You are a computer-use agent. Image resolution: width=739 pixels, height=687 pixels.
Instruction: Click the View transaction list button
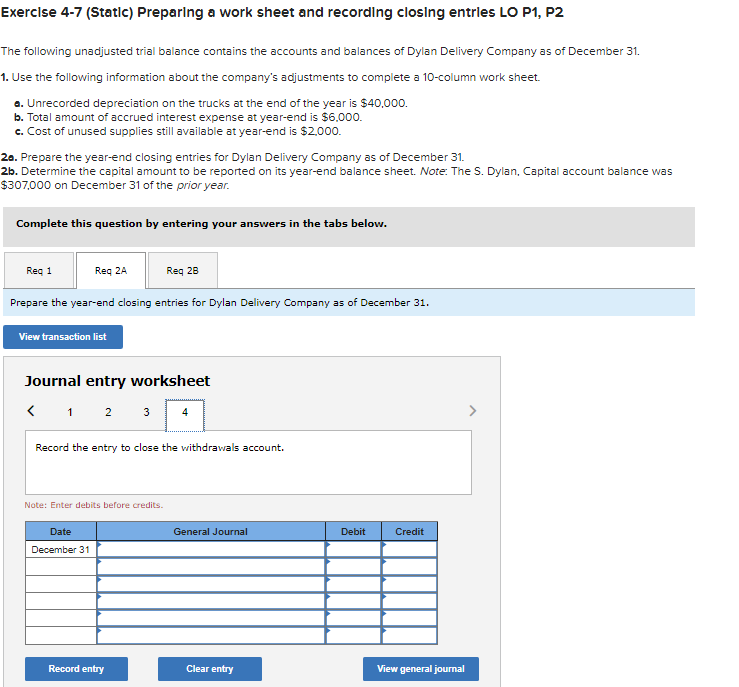pos(63,337)
